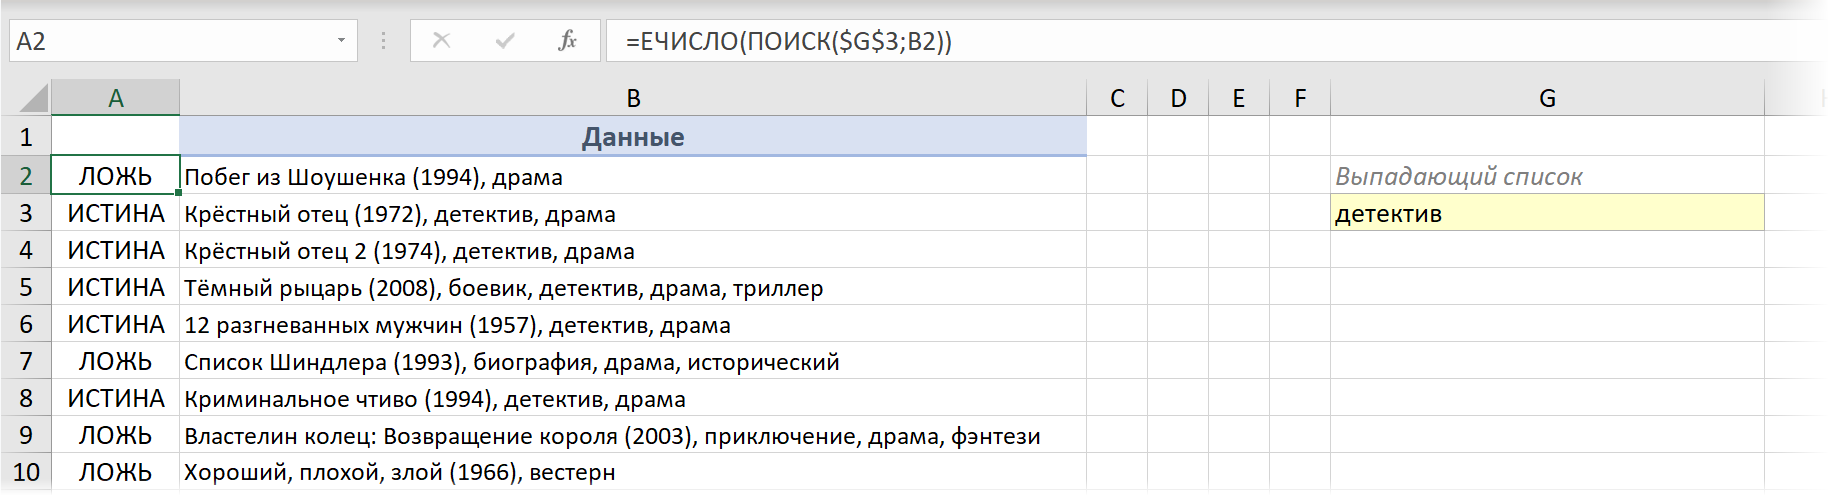This screenshot has height=496, width=1829.
Task: Select column B header
Action: 633,98
